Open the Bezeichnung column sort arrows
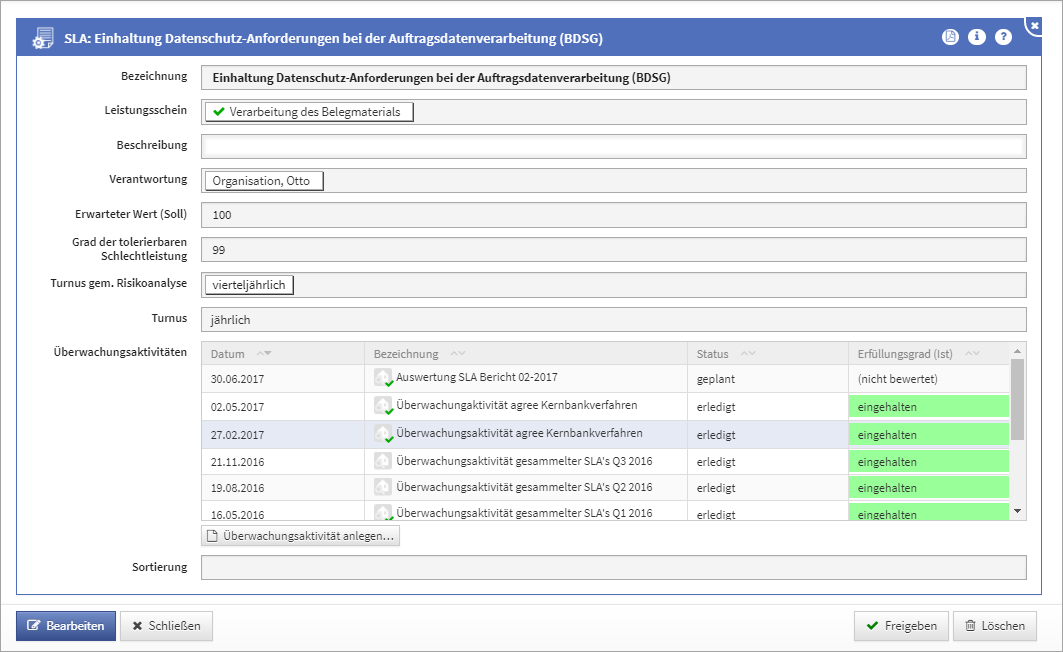 456,351
